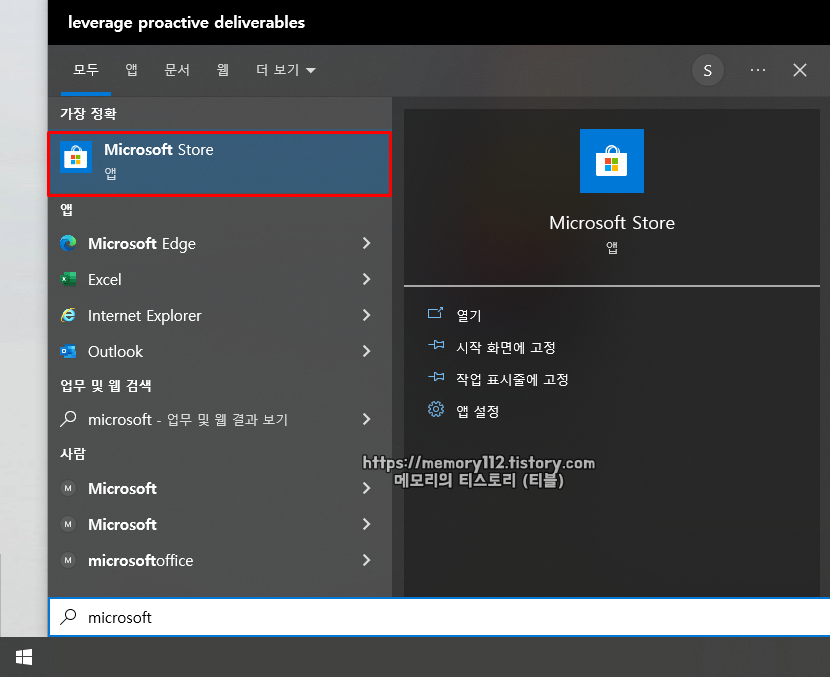830x677 pixels.
Task: Click the large Microsoft Store preview tile
Action: [x=612, y=161]
